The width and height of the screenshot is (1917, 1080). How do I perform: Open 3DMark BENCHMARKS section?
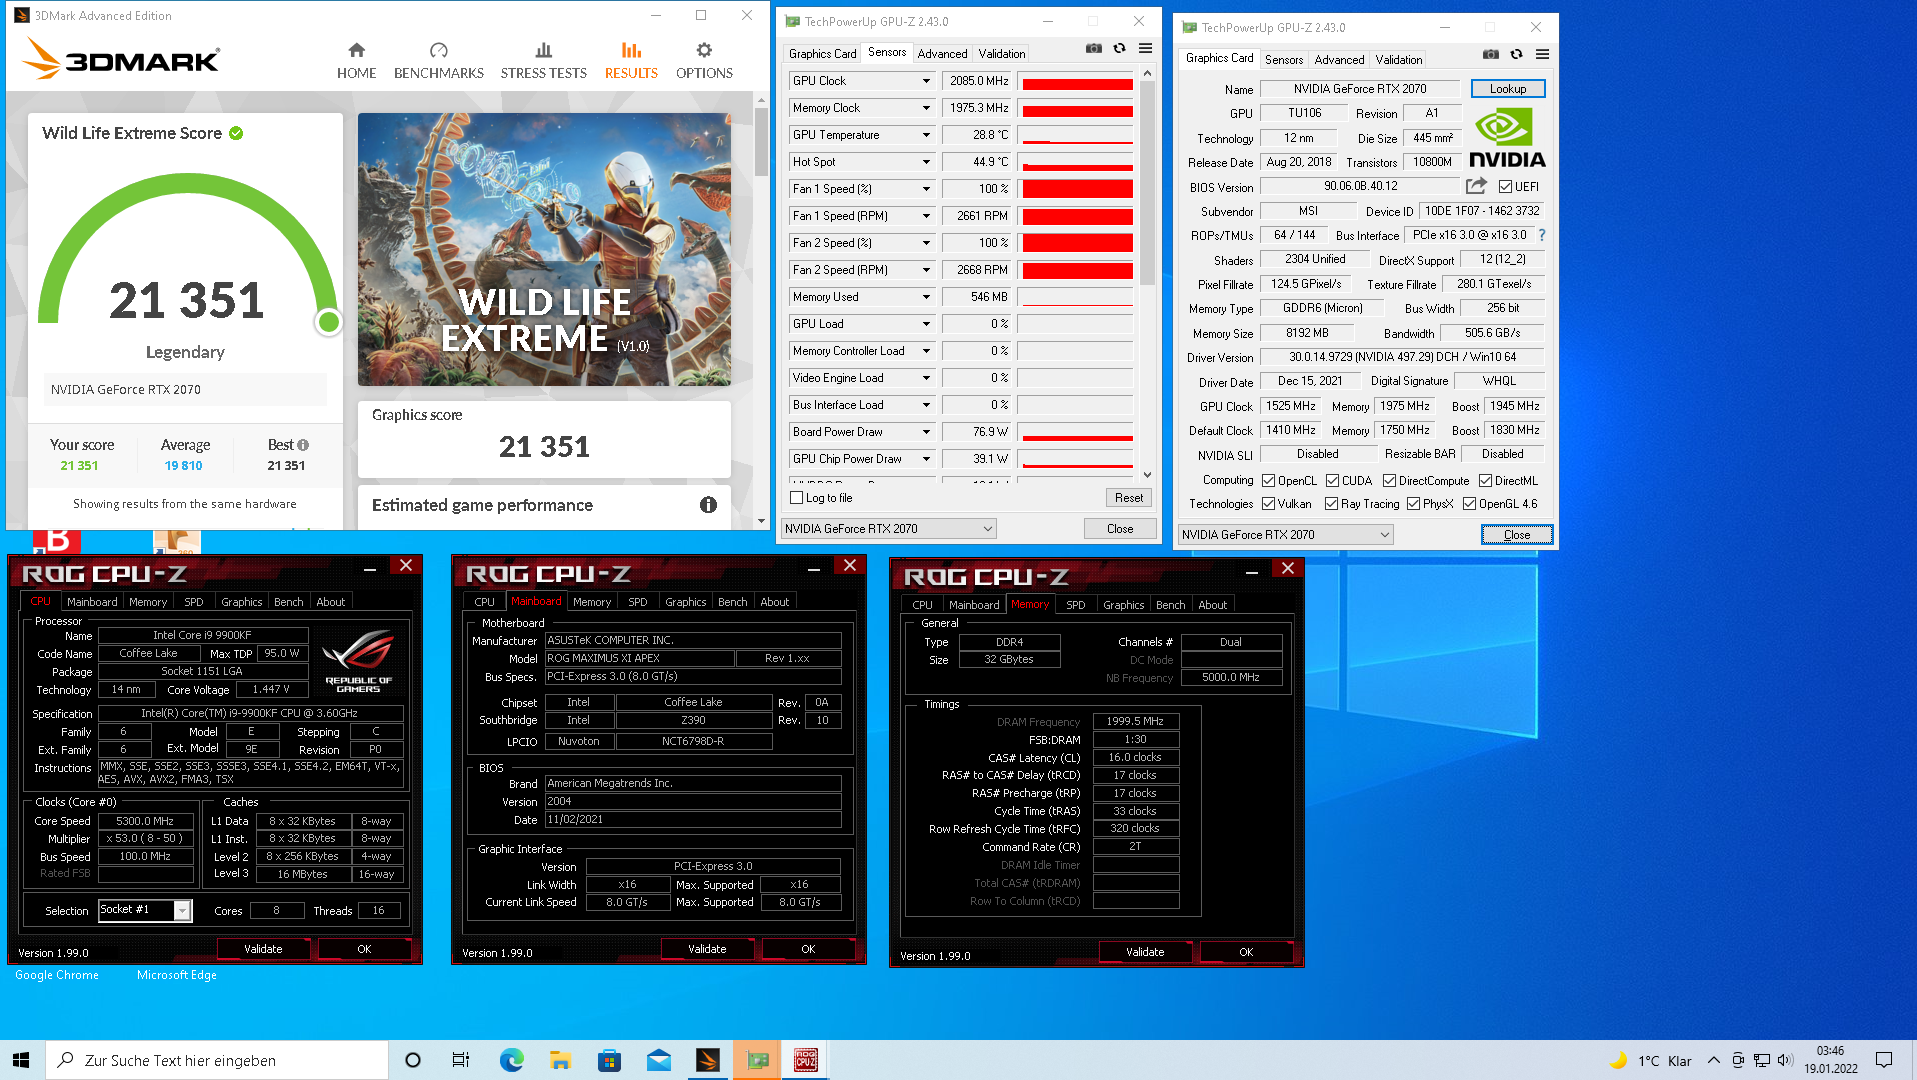point(438,61)
